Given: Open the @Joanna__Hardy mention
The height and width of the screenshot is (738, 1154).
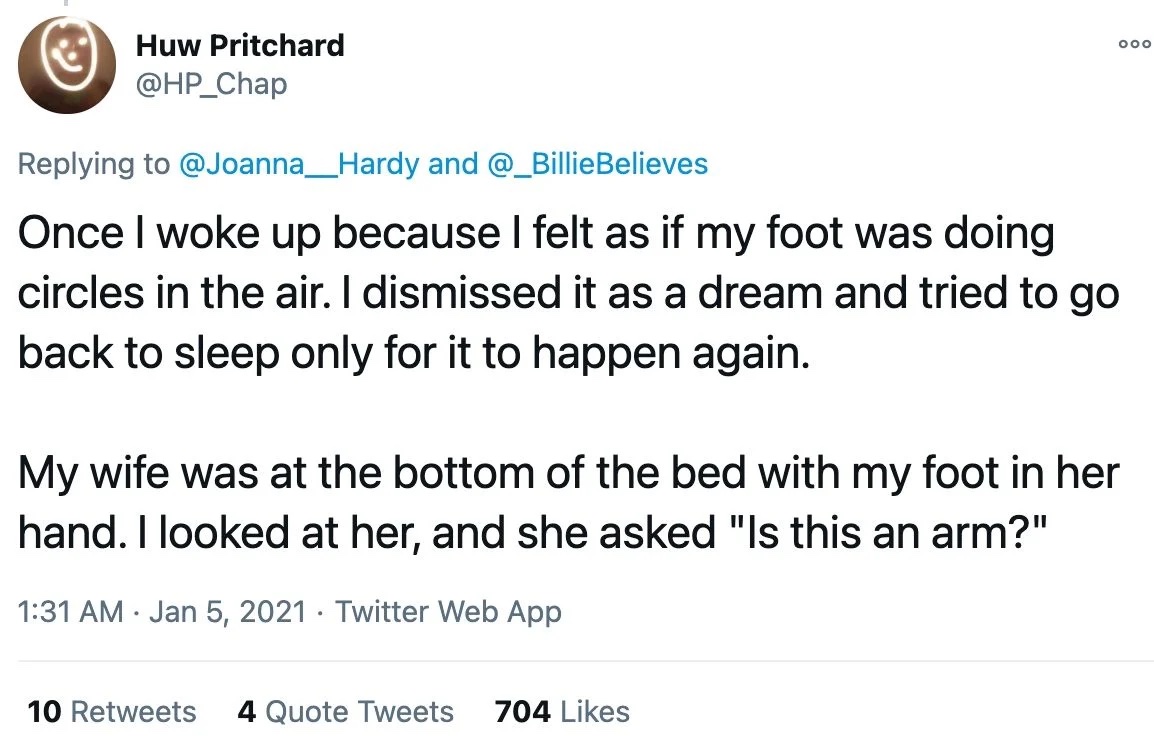Looking at the screenshot, I should [x=299, y=163].
